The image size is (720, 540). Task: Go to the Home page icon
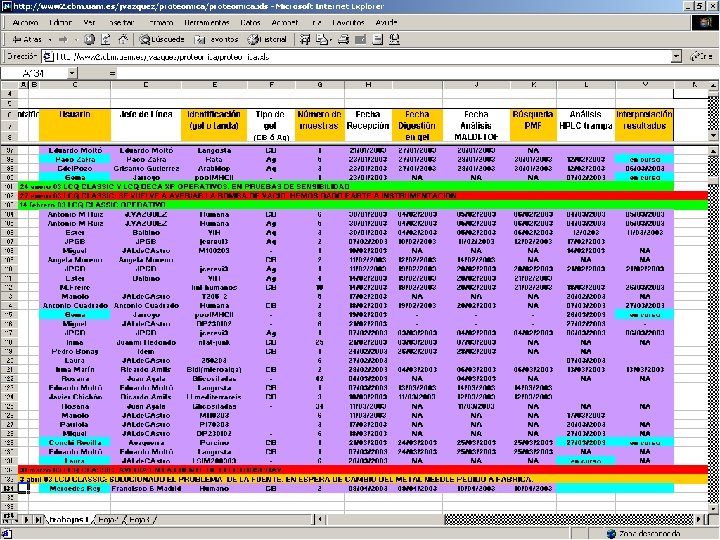(x=123, y=39)
